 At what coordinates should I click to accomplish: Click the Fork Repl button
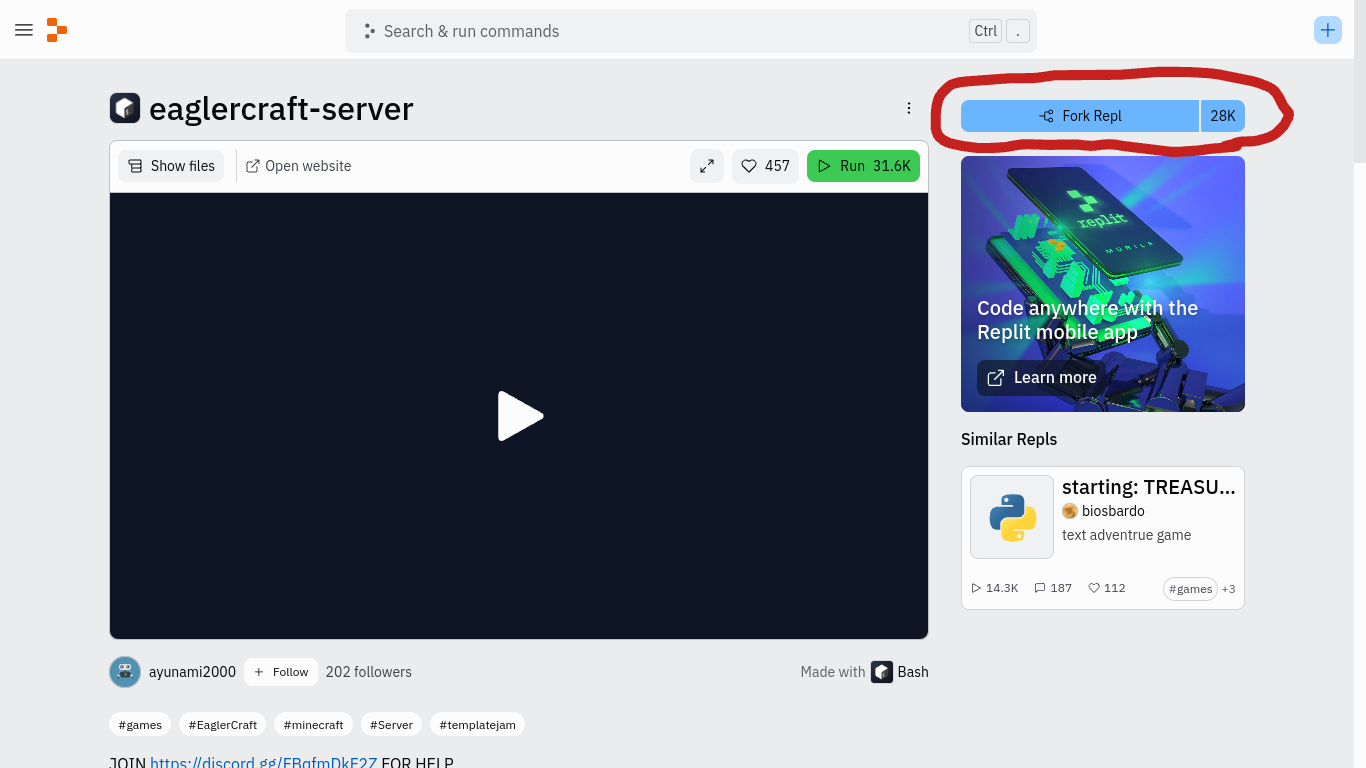coord(1080,116)
